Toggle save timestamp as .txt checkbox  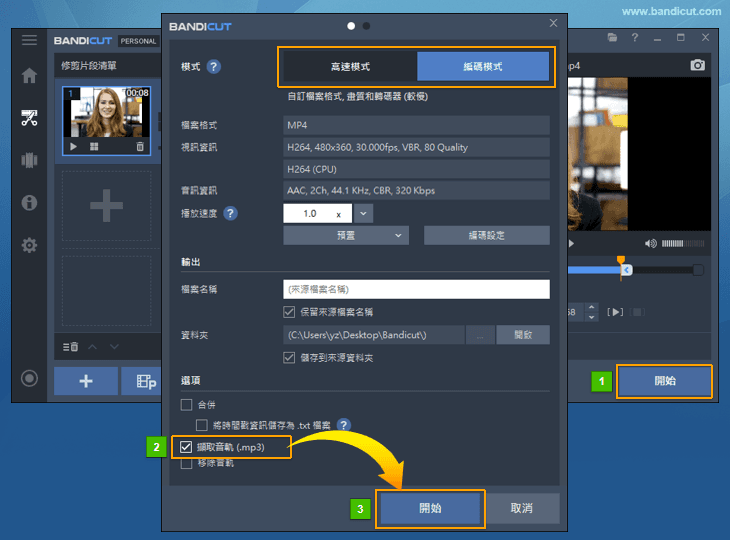click(x=202, y=425)
